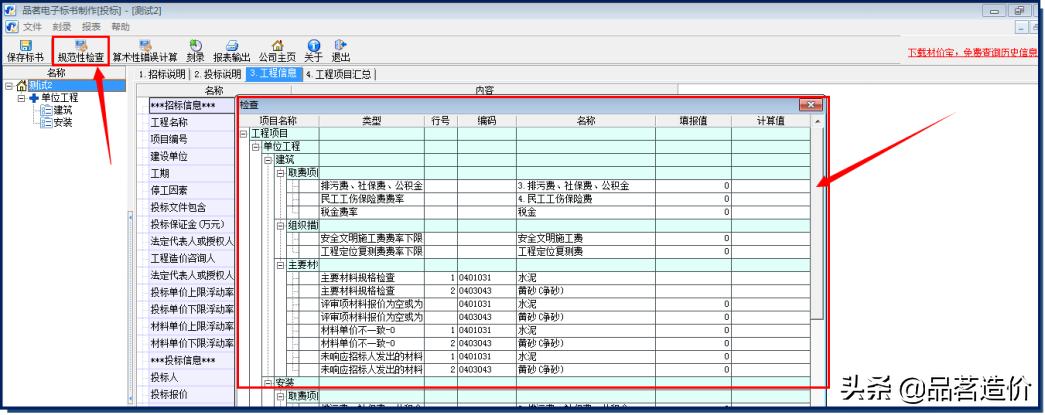Click 民工工伤保险费费率 in 检查 table

point(372,199)
